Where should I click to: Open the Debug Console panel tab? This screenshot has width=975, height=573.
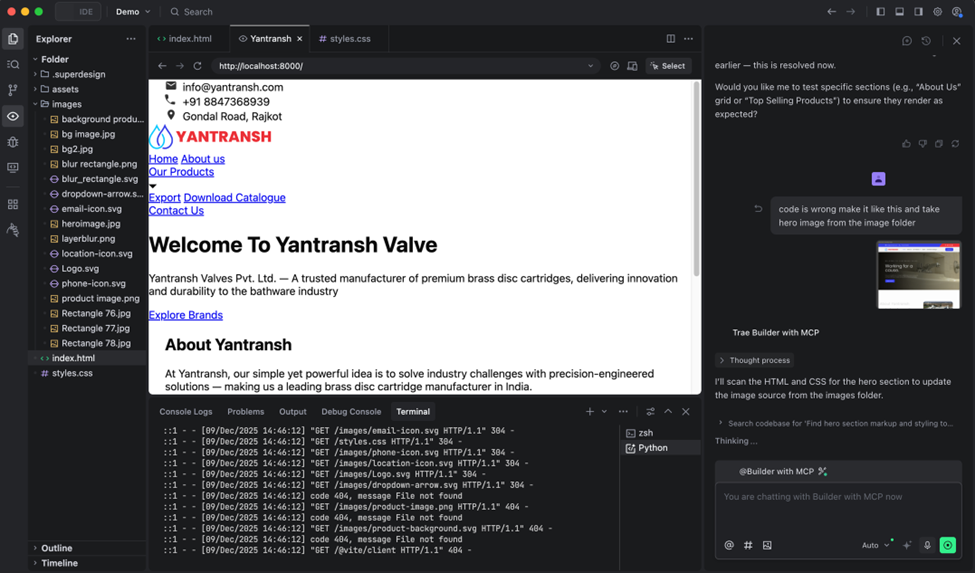point(351,411)
